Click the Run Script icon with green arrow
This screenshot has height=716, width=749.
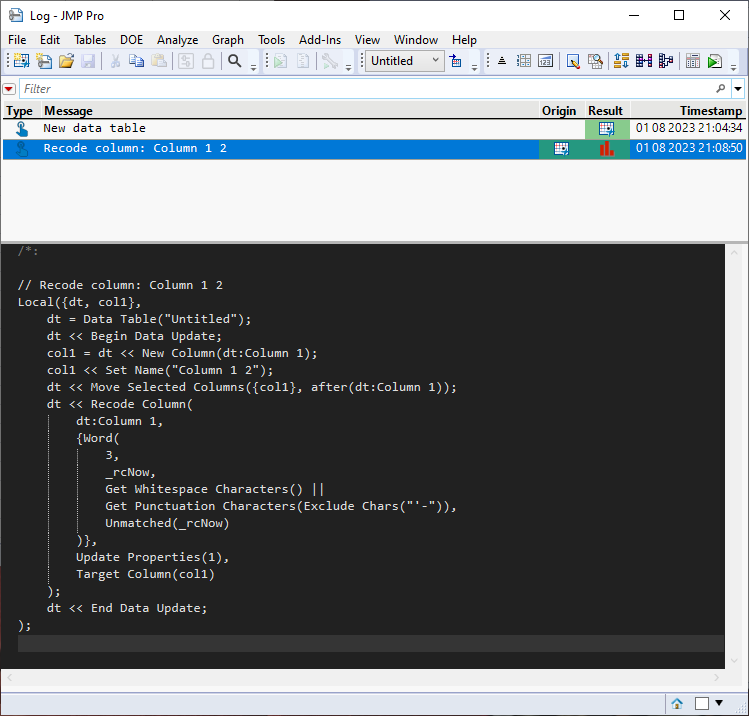(x=280, y=61)
